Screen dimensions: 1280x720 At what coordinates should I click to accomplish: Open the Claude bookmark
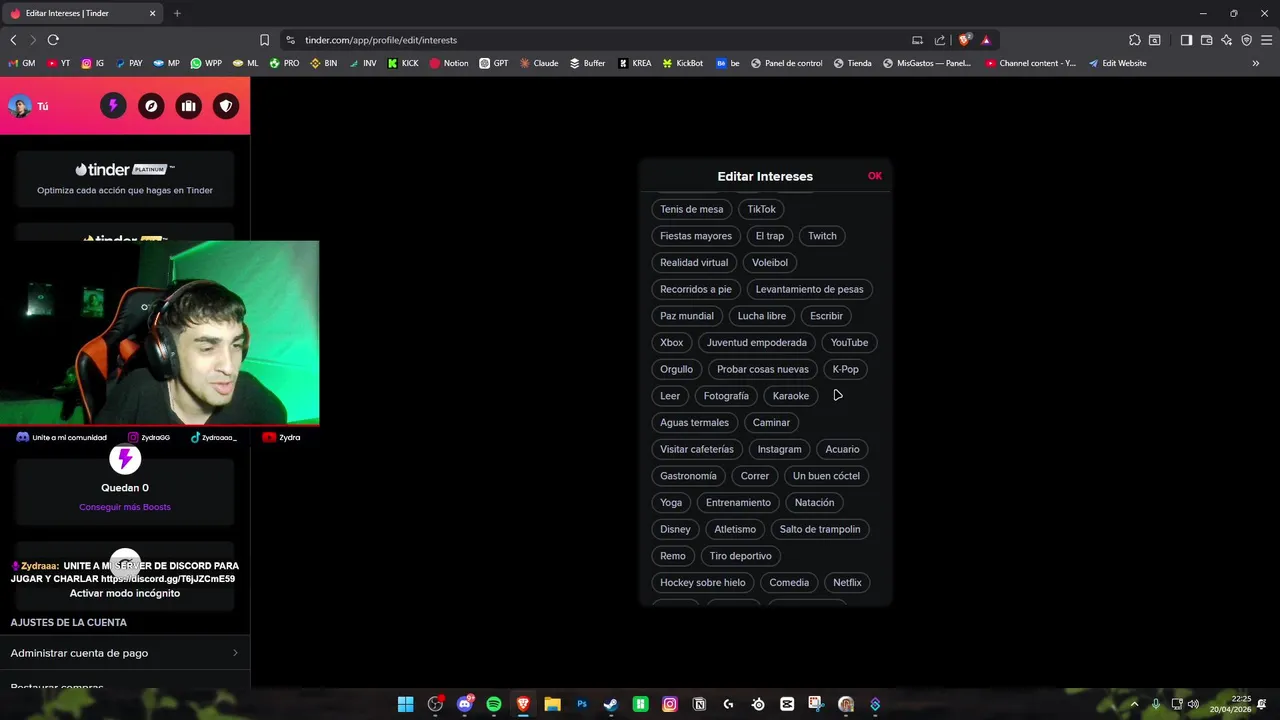tap(538, 63)
